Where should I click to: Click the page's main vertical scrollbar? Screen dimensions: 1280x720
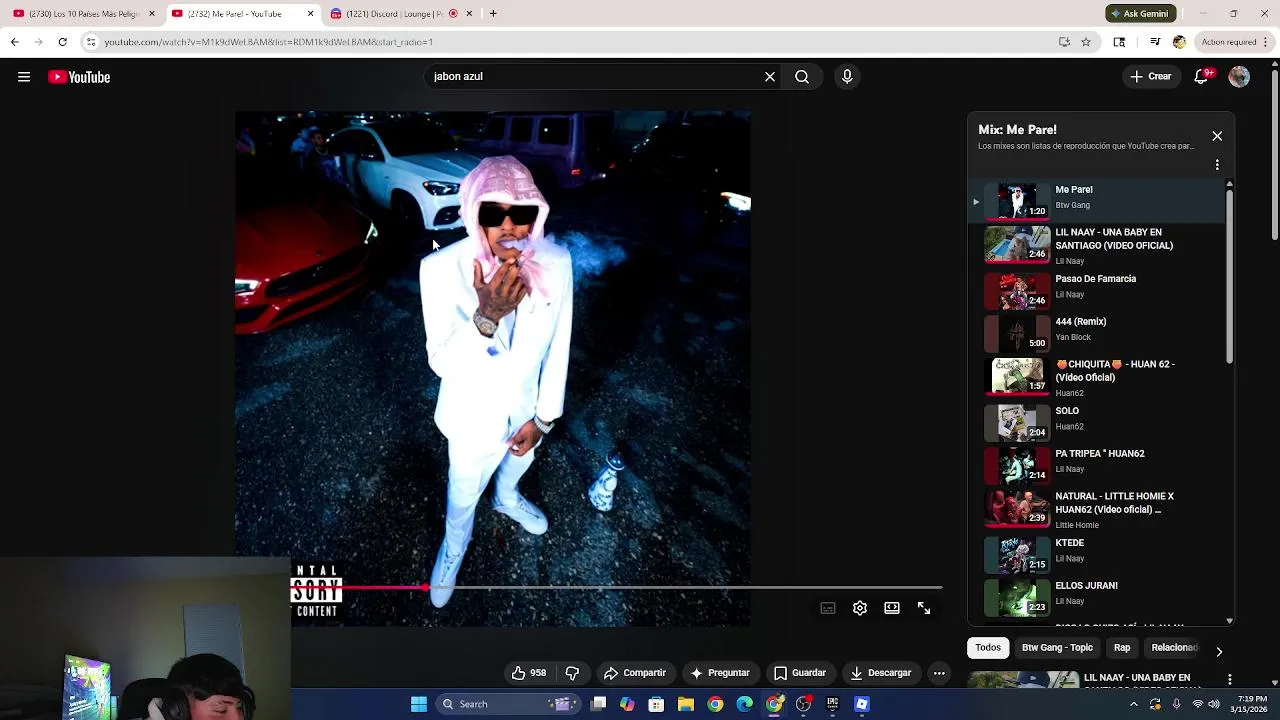tap(1275, 154)
